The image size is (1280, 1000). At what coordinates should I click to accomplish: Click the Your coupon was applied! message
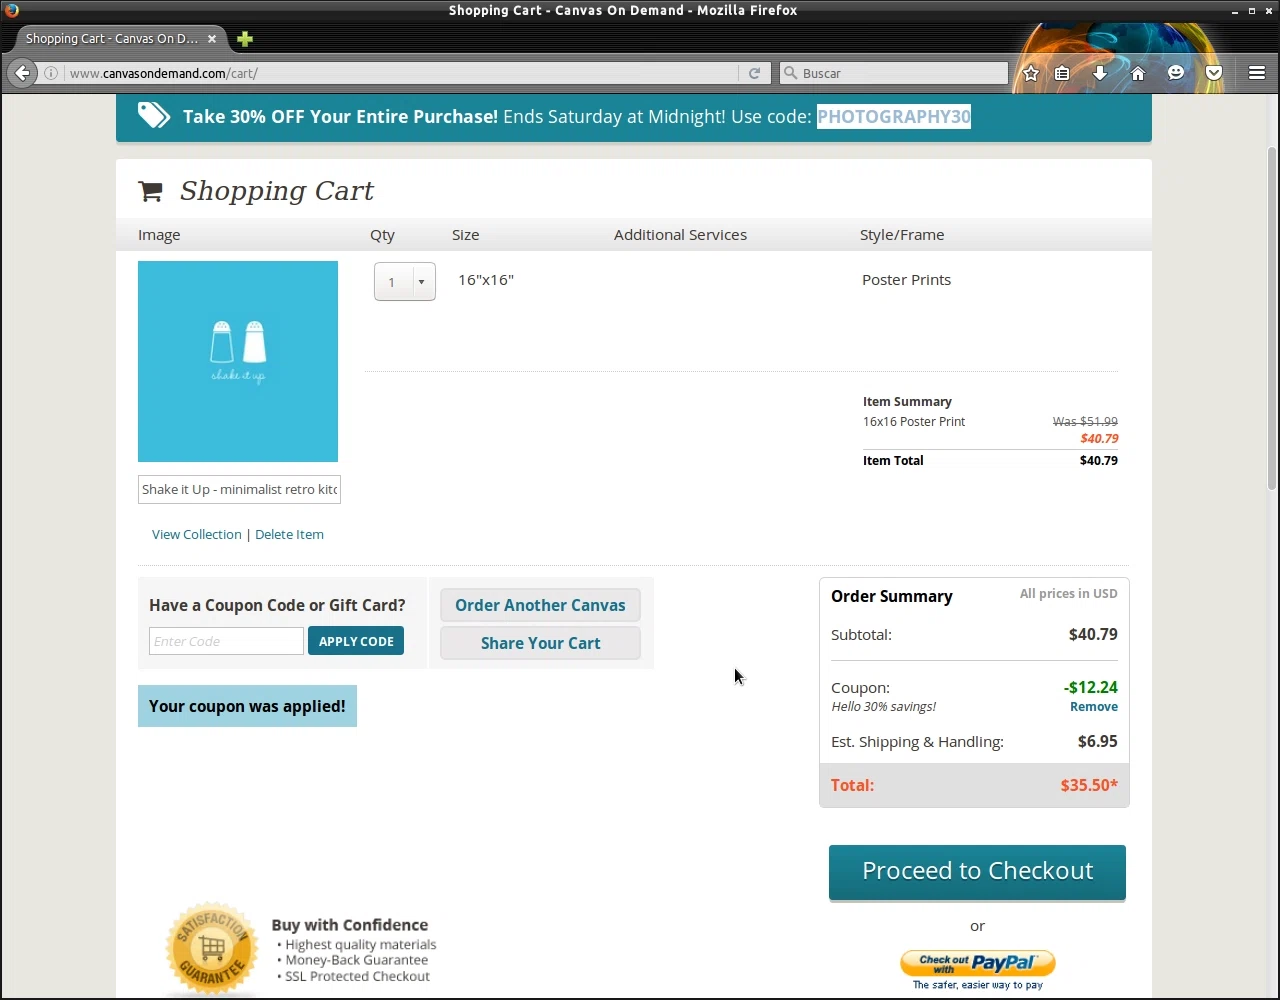click(247, 706)
